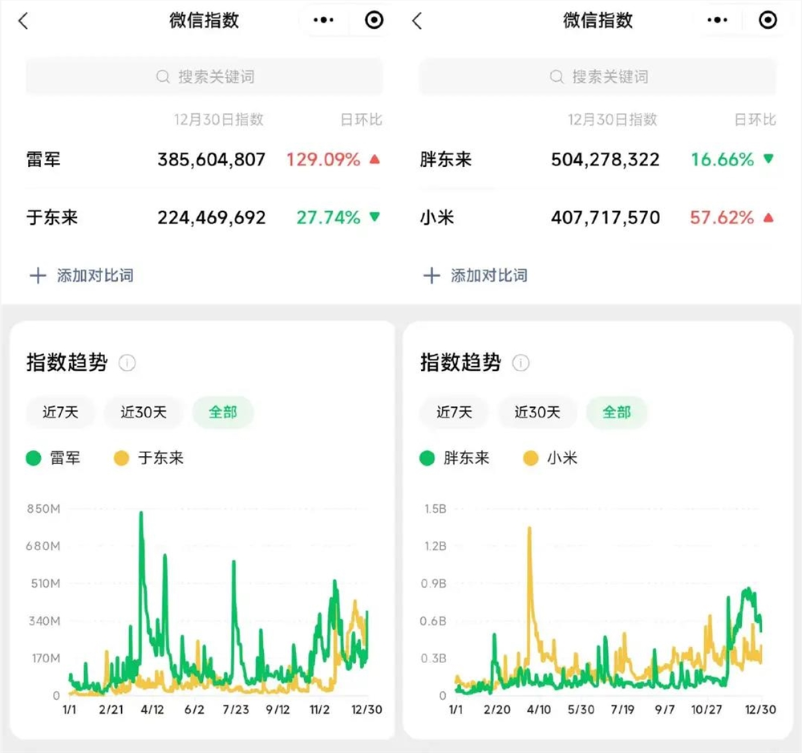Open the 指数趋势 info icon on left chart
Screen dimensions: 802x753
tap(127, 363)
